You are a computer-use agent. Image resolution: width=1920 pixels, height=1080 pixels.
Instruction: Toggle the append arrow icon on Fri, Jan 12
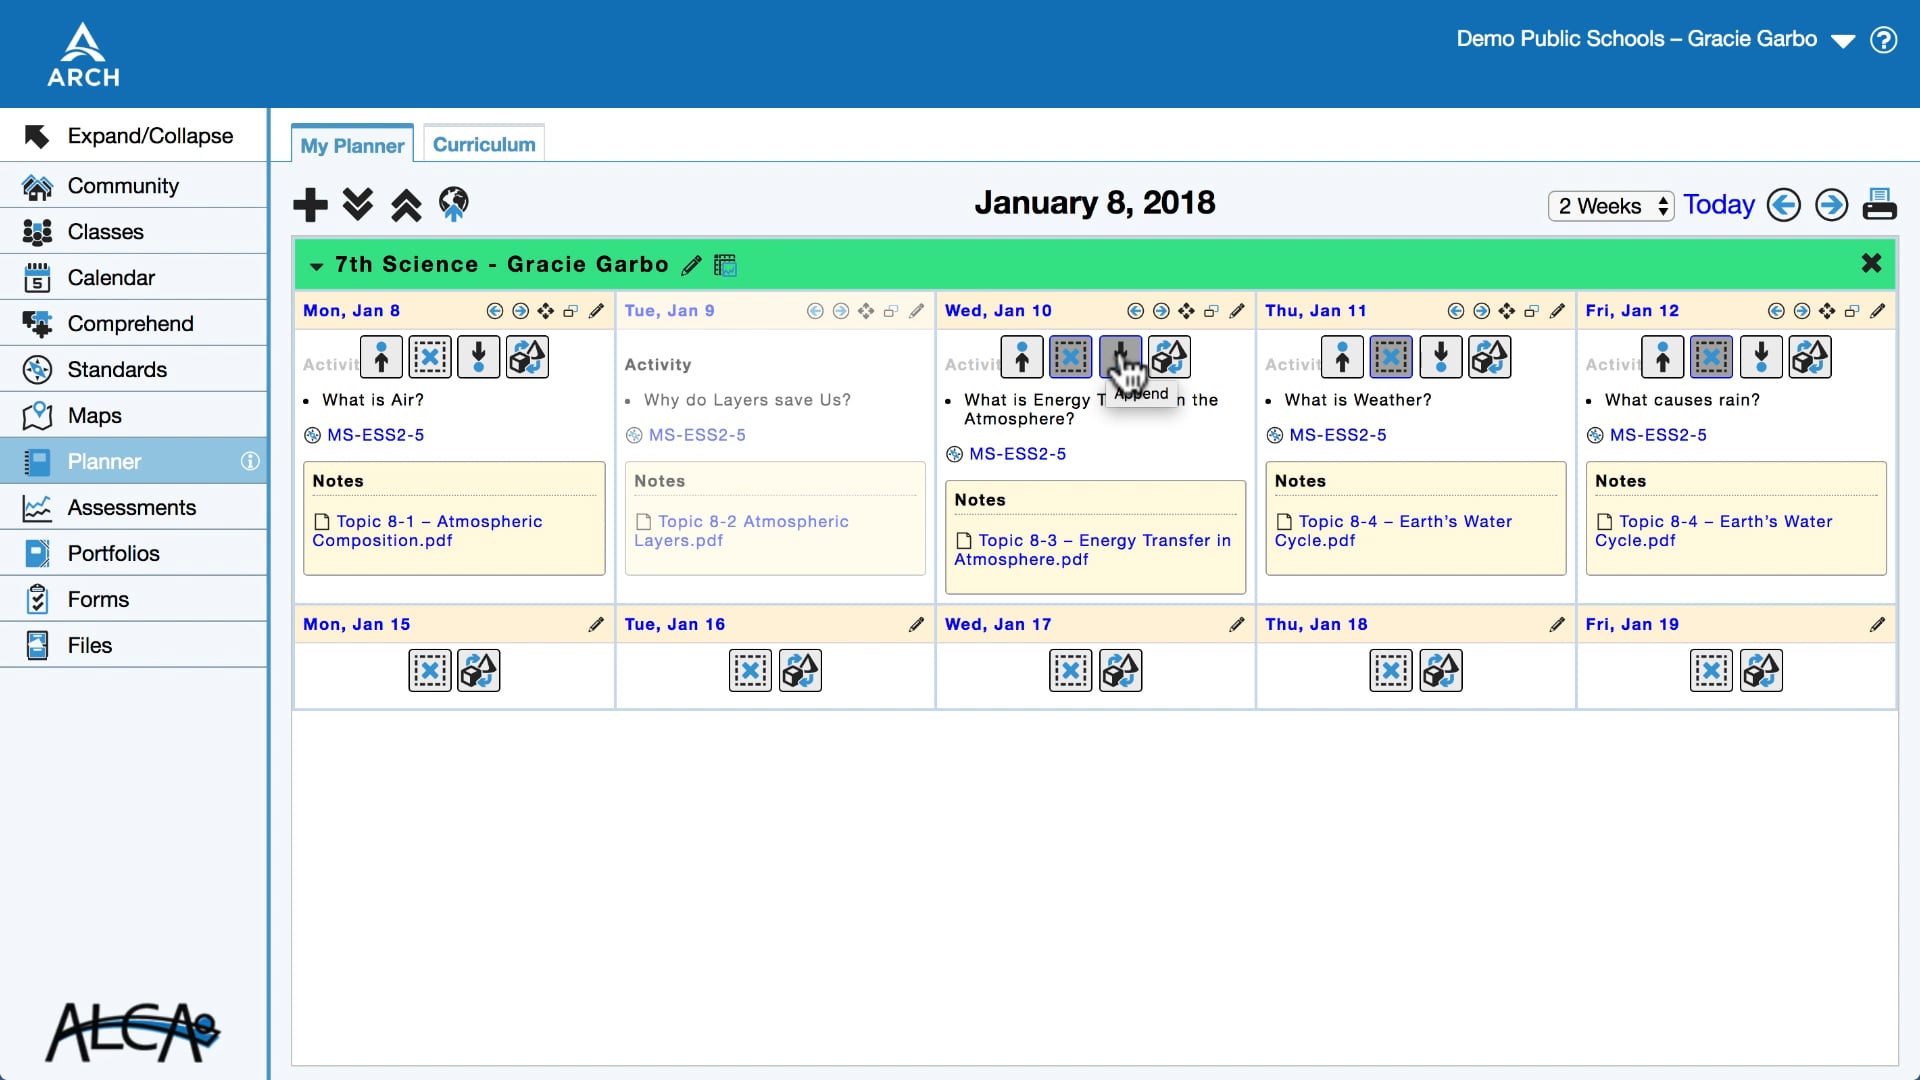point(1761,356)
